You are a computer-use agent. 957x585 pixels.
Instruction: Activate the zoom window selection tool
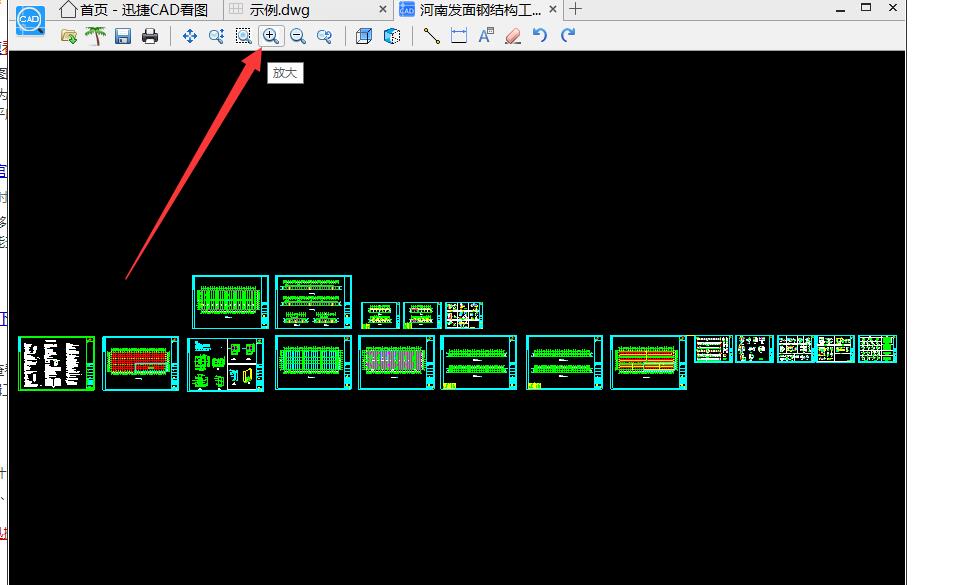(244, 37)
